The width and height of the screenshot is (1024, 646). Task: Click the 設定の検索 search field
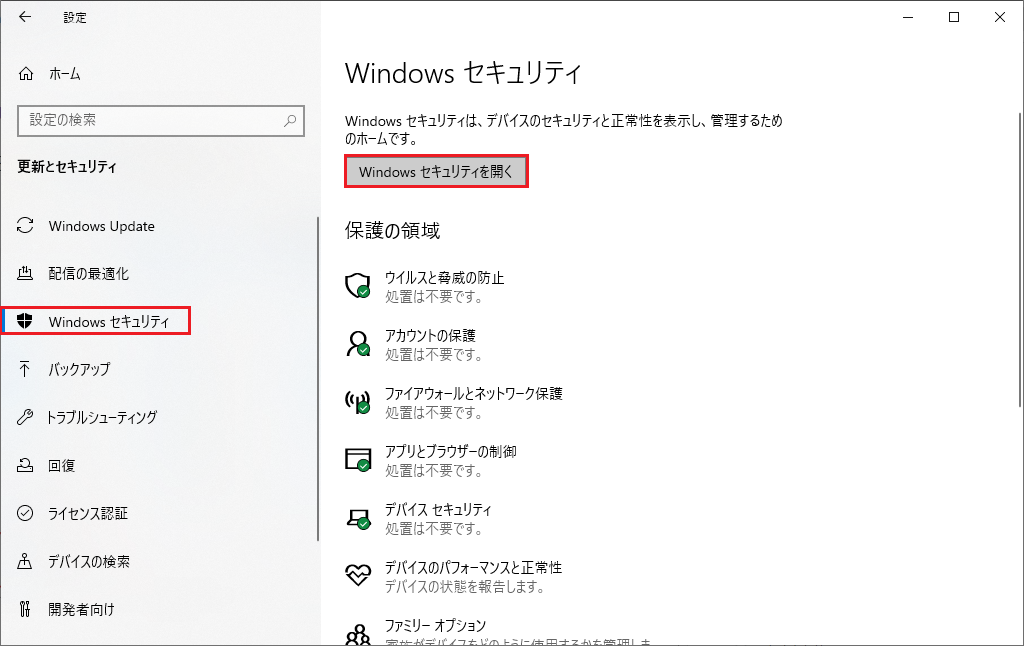point(150,120)
